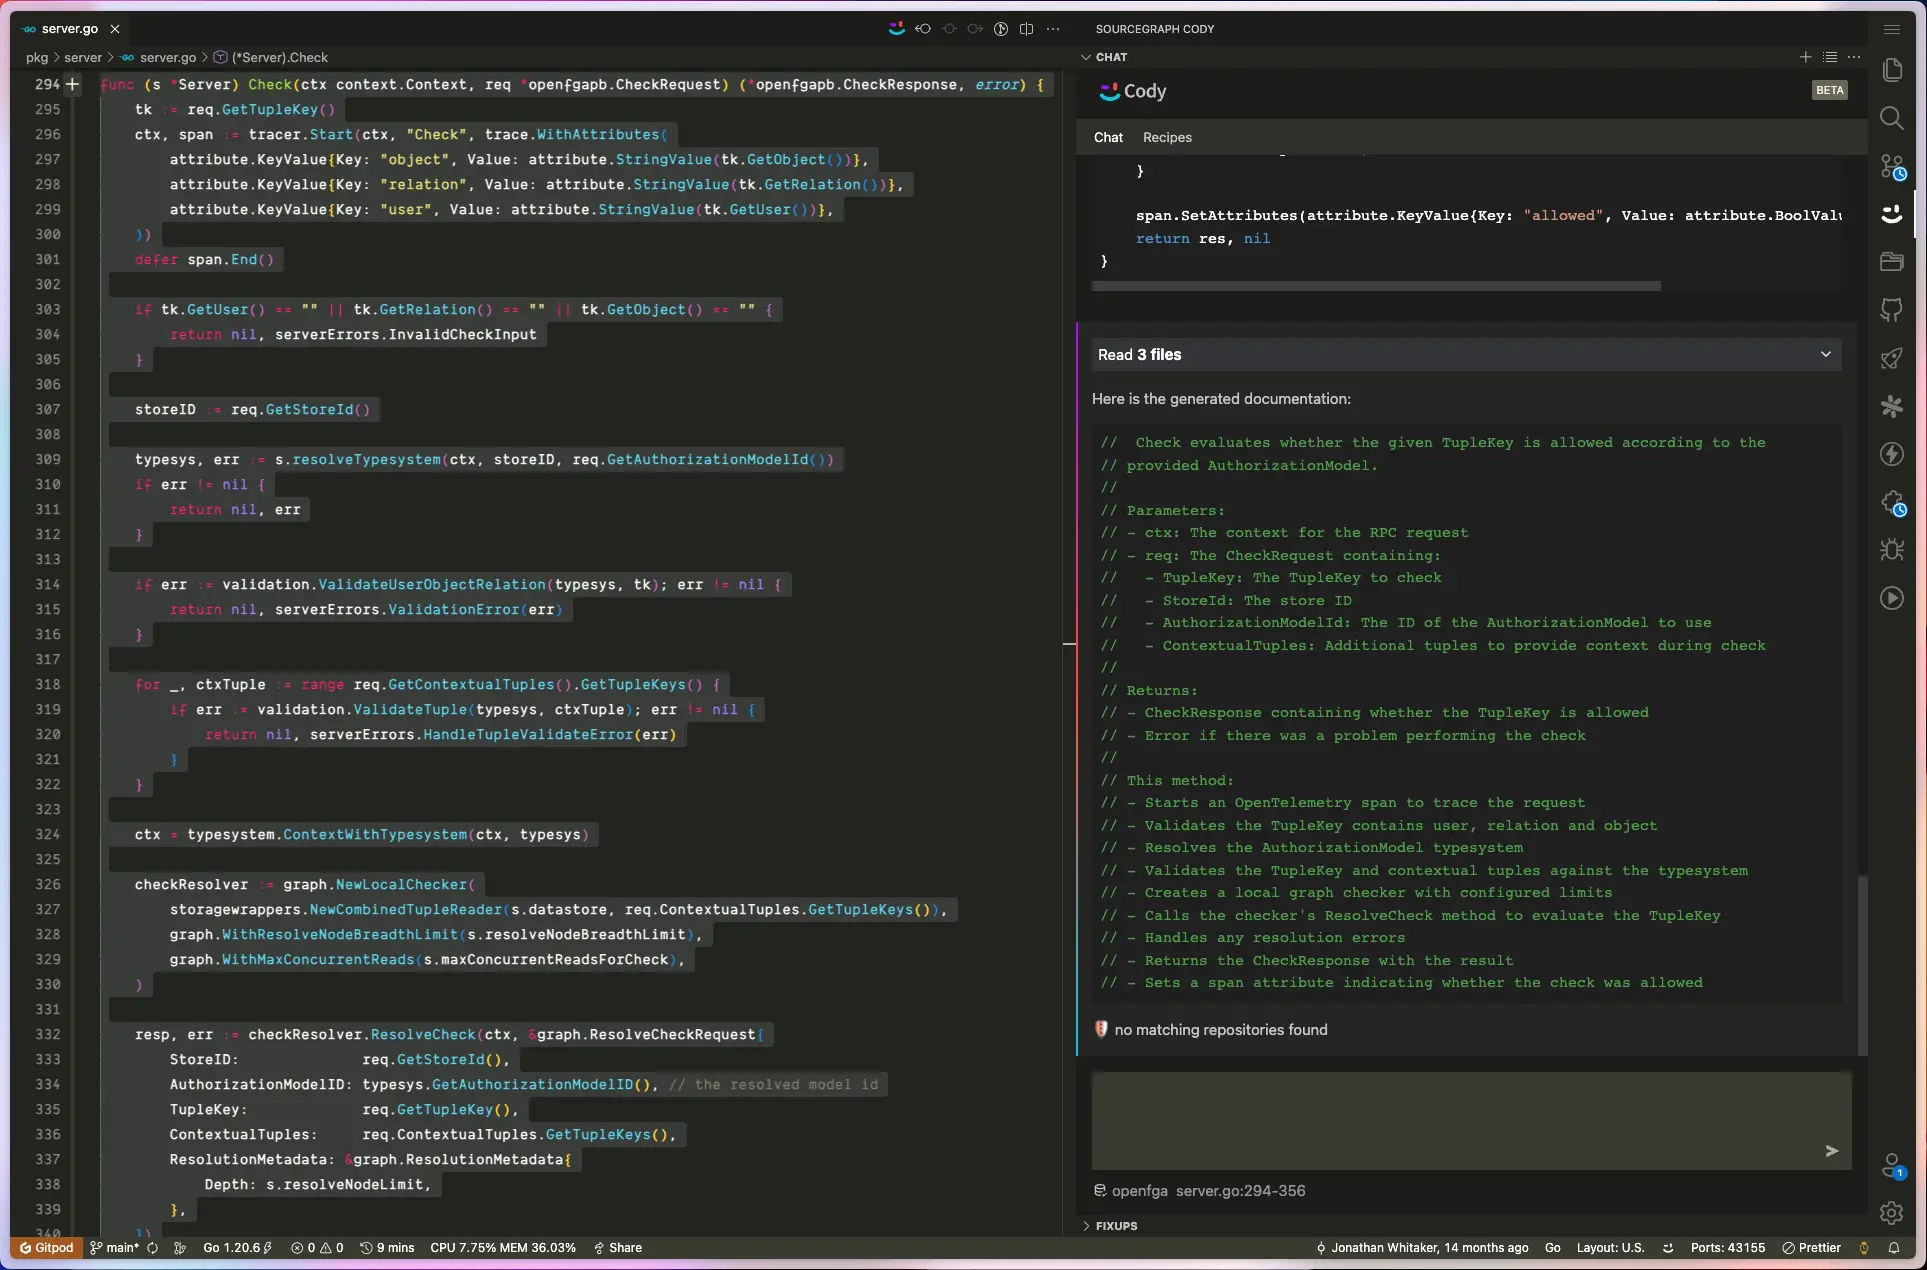The image size is (1927, 1270).
Task: Click the Ports: 43155 status item
Action: [x=1727, y=1247]
